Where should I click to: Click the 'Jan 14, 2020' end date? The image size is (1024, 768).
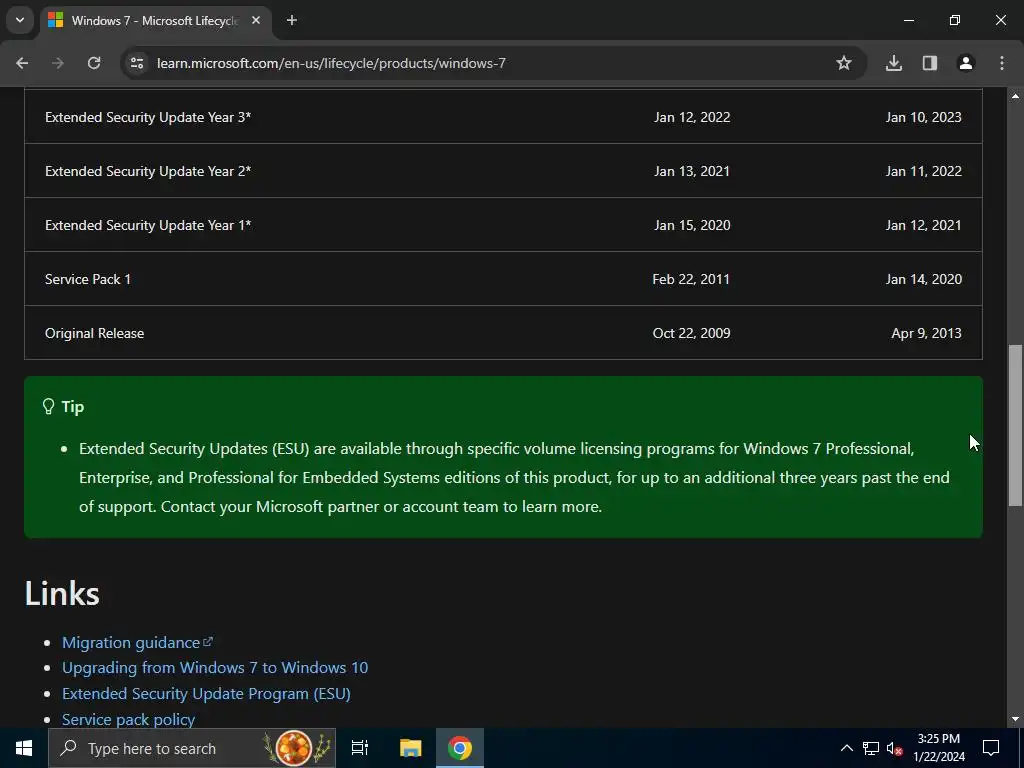(x=923, y=280)
